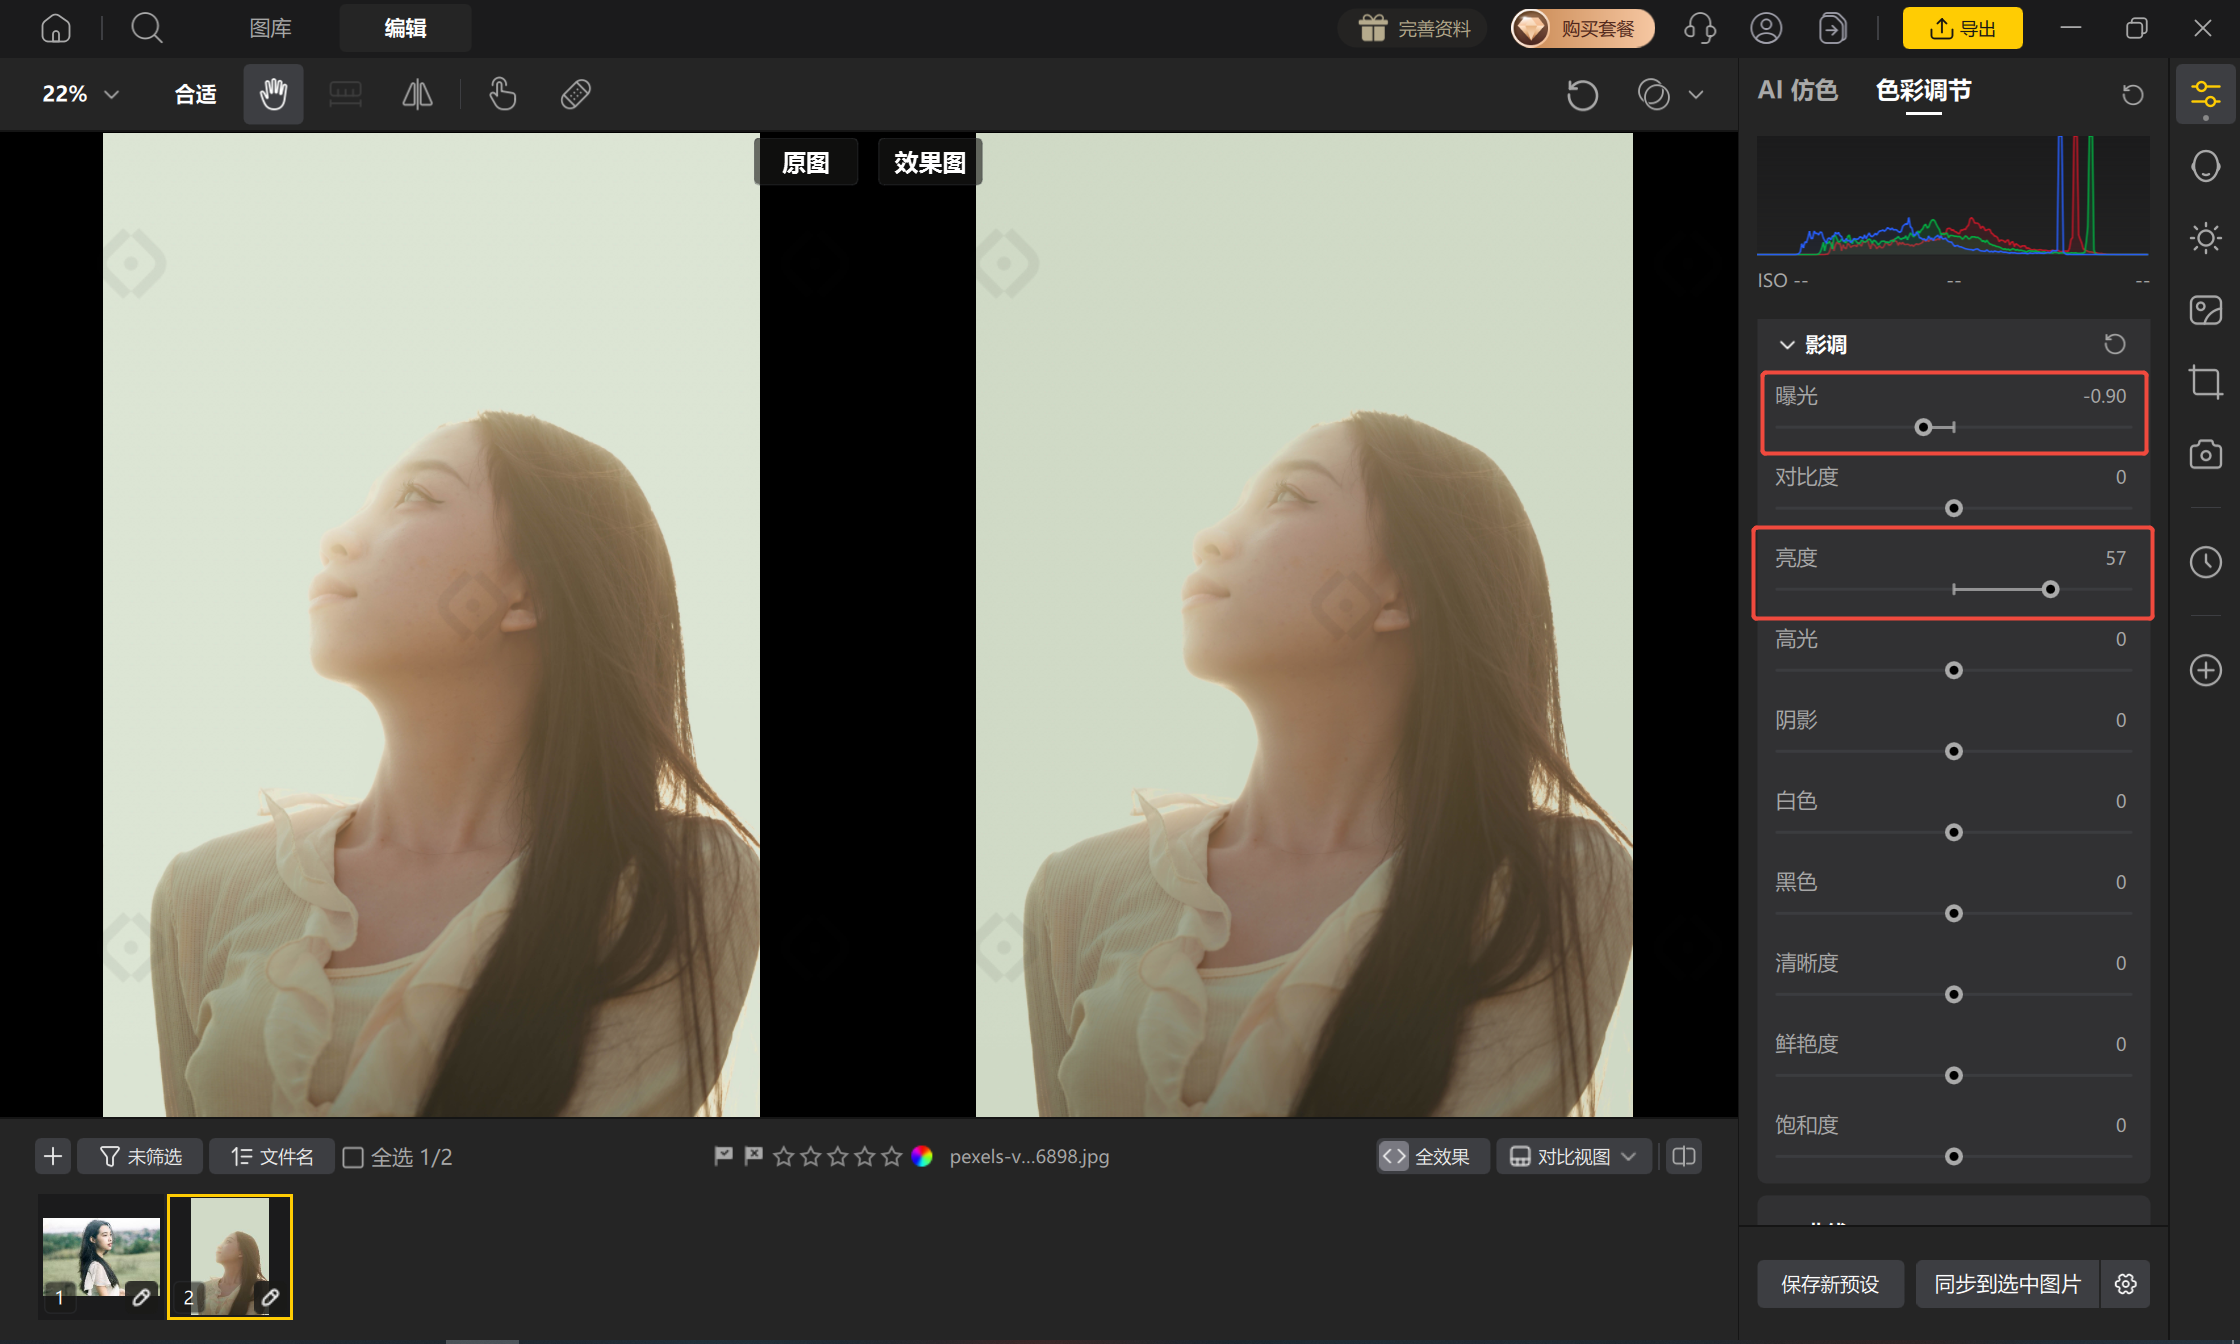Screen dimensions: 2240x1344
Task: Reset the 影调 section adjustments
Action: point(2114,344)
